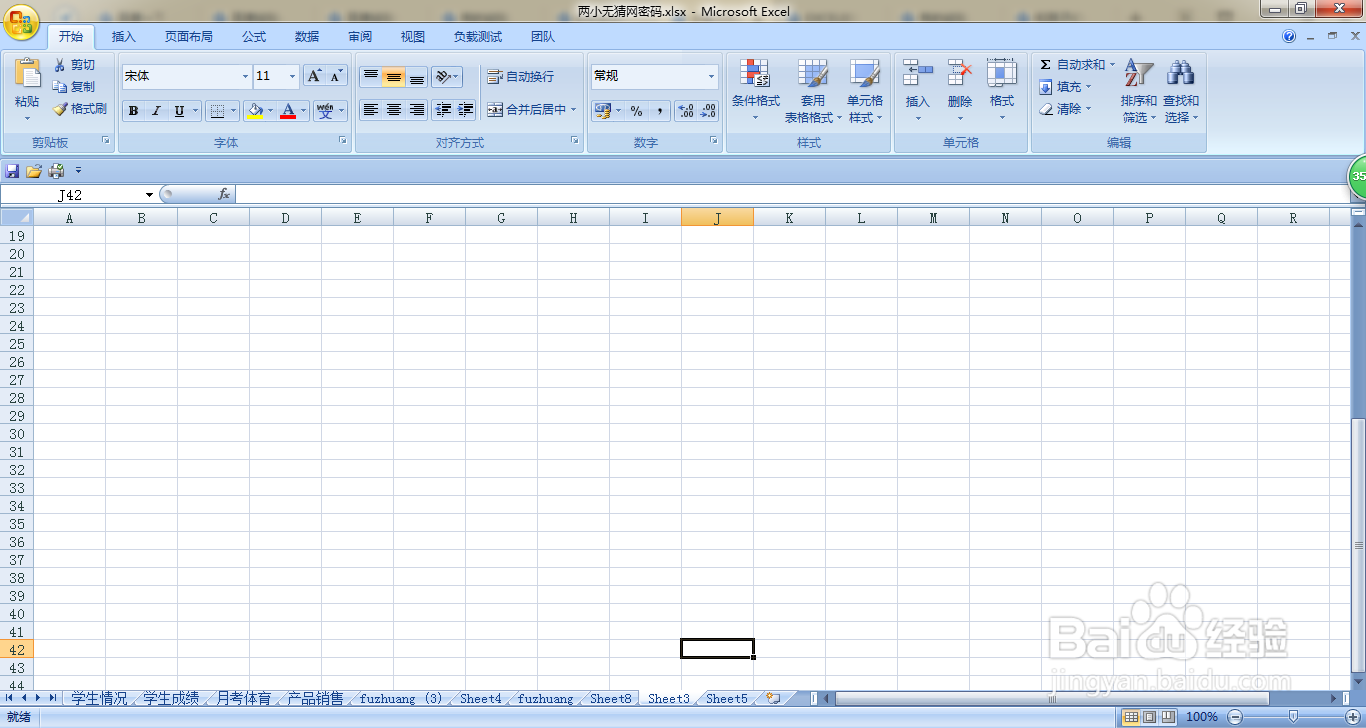
Task: Click the Insert cells (插入) icon
Action: point(917,74)
